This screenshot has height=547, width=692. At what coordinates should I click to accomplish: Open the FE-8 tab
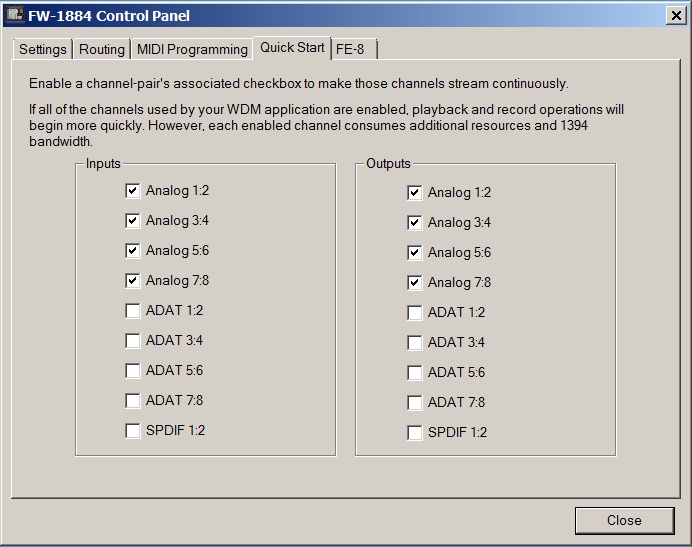click(354, 49)
